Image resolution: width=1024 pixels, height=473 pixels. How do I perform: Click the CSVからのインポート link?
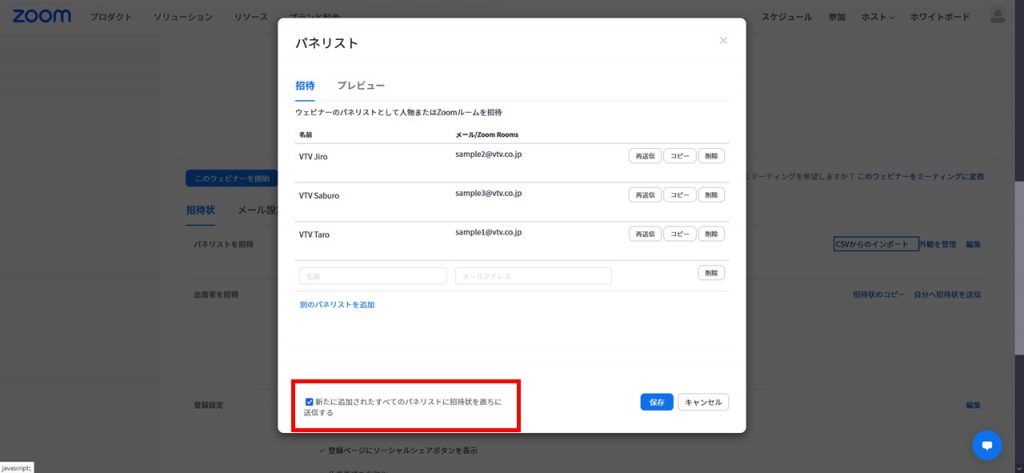(x=874, y=244)
